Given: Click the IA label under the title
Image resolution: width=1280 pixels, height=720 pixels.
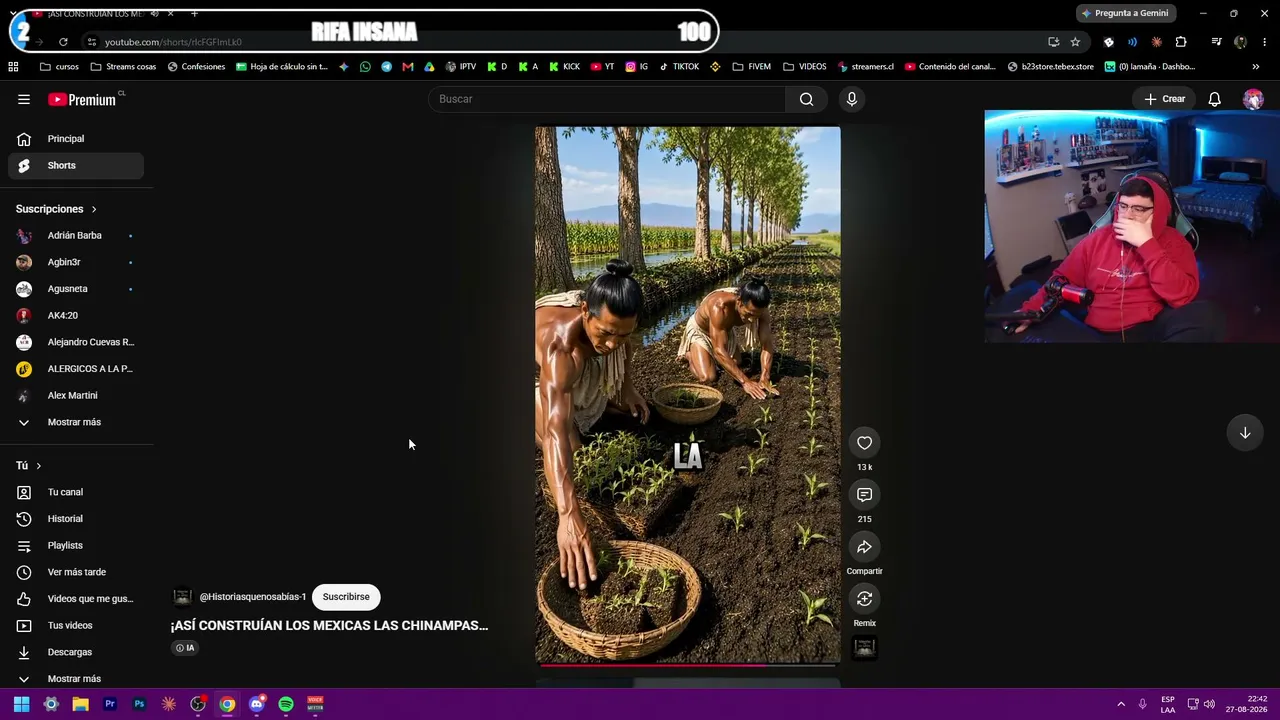Looking at the screenshot, I should click(x=185, y=648).
